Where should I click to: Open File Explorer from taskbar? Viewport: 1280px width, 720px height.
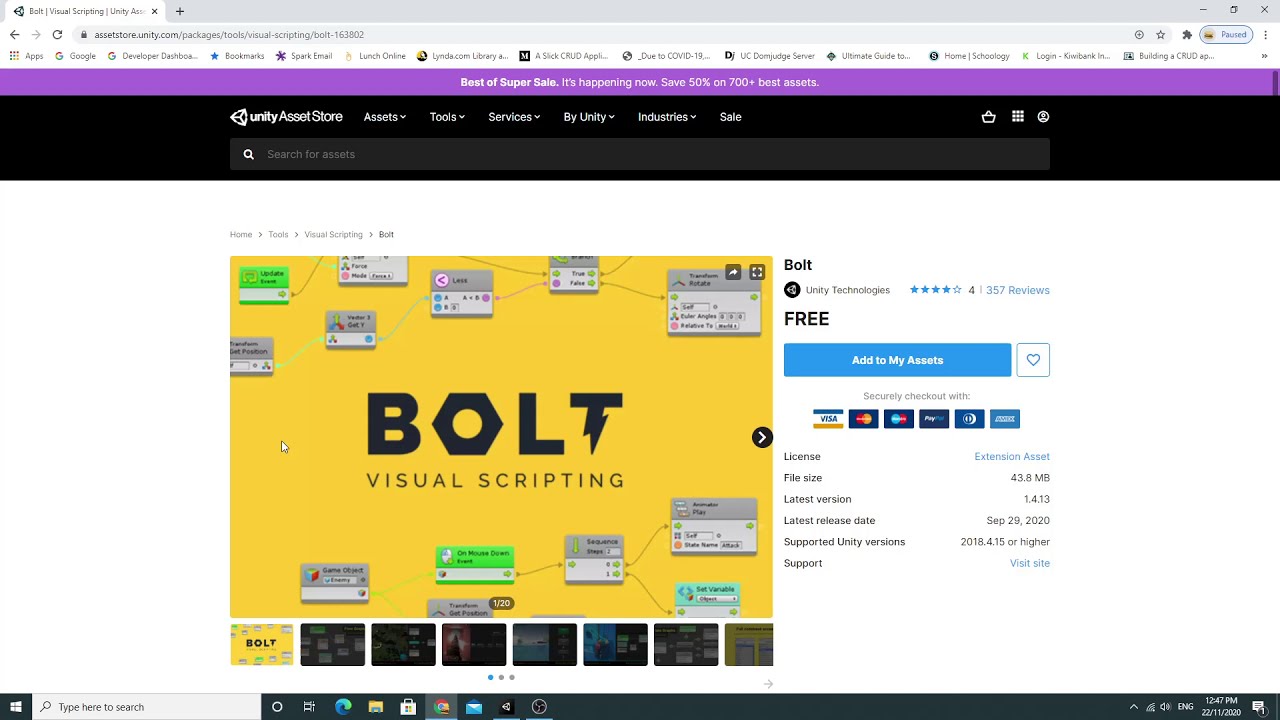tap(376, 707)
